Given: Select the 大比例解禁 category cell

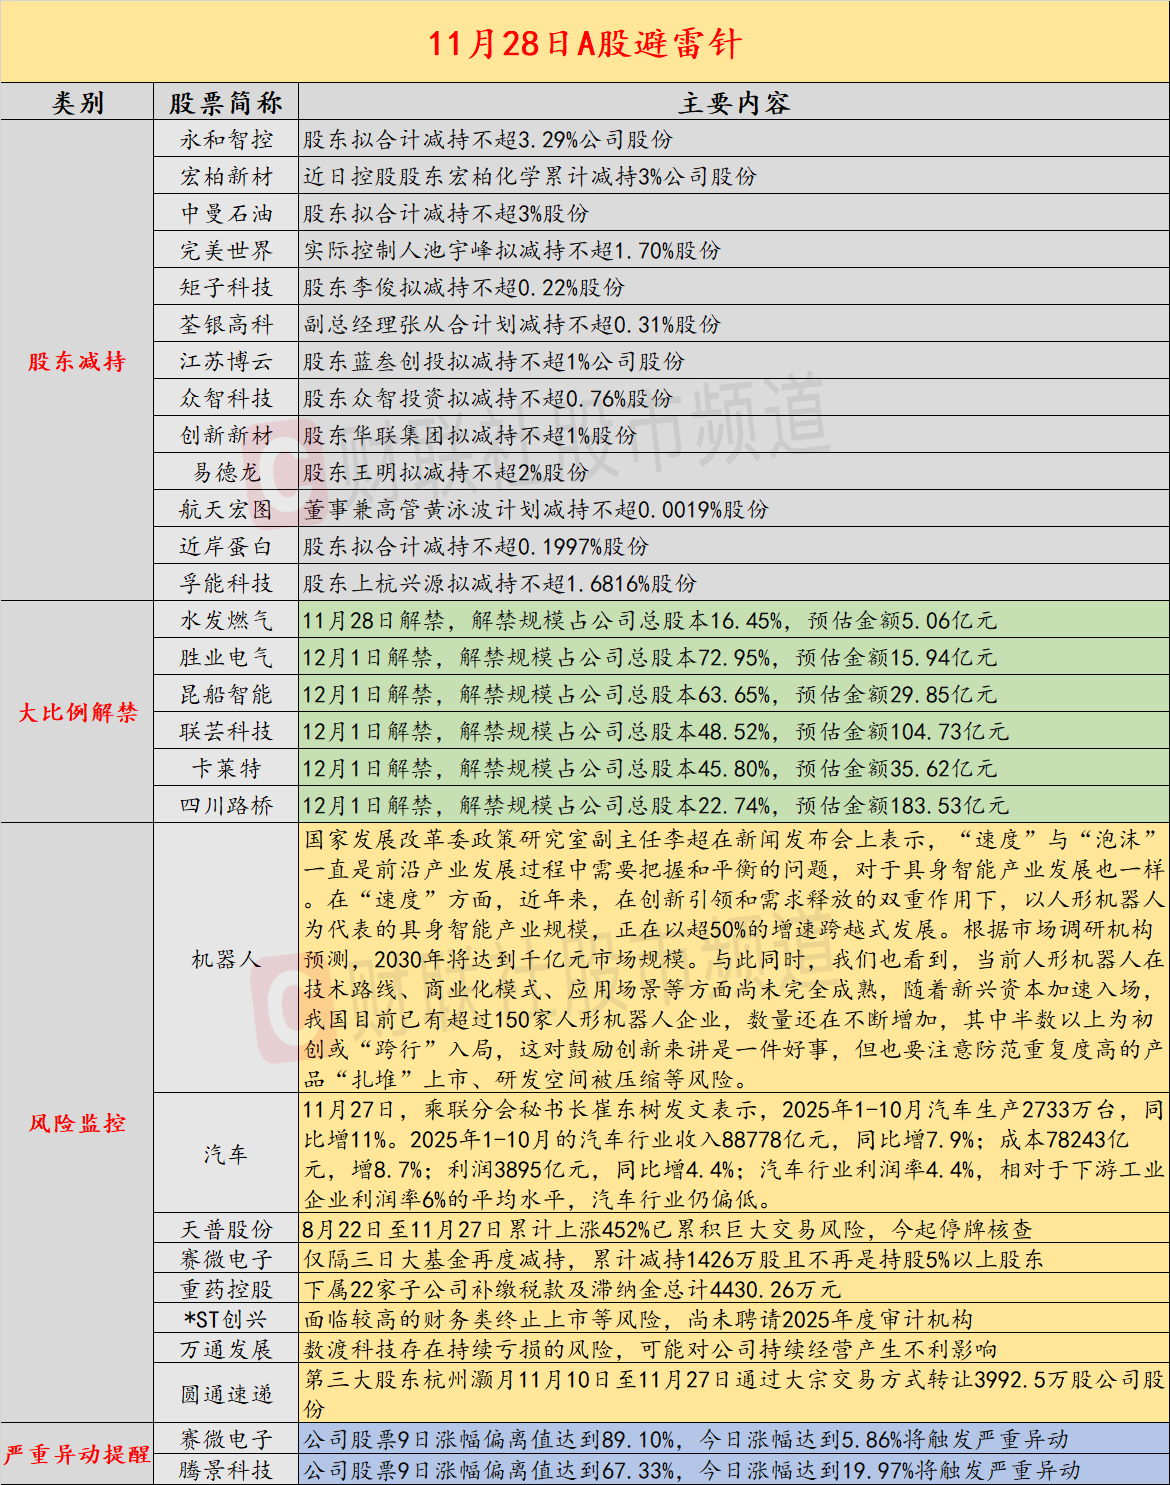Looking at the screenshot, I should pos(77,713).
